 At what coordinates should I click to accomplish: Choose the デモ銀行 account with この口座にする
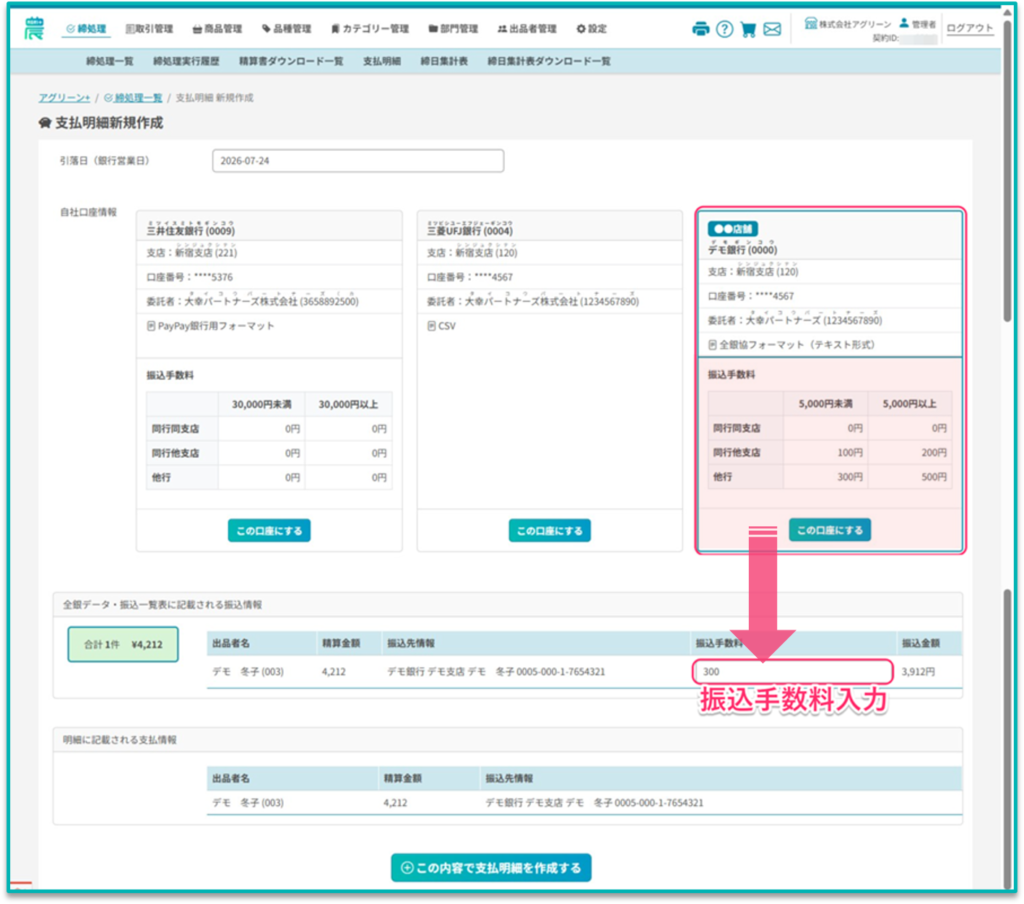point(830,530)
